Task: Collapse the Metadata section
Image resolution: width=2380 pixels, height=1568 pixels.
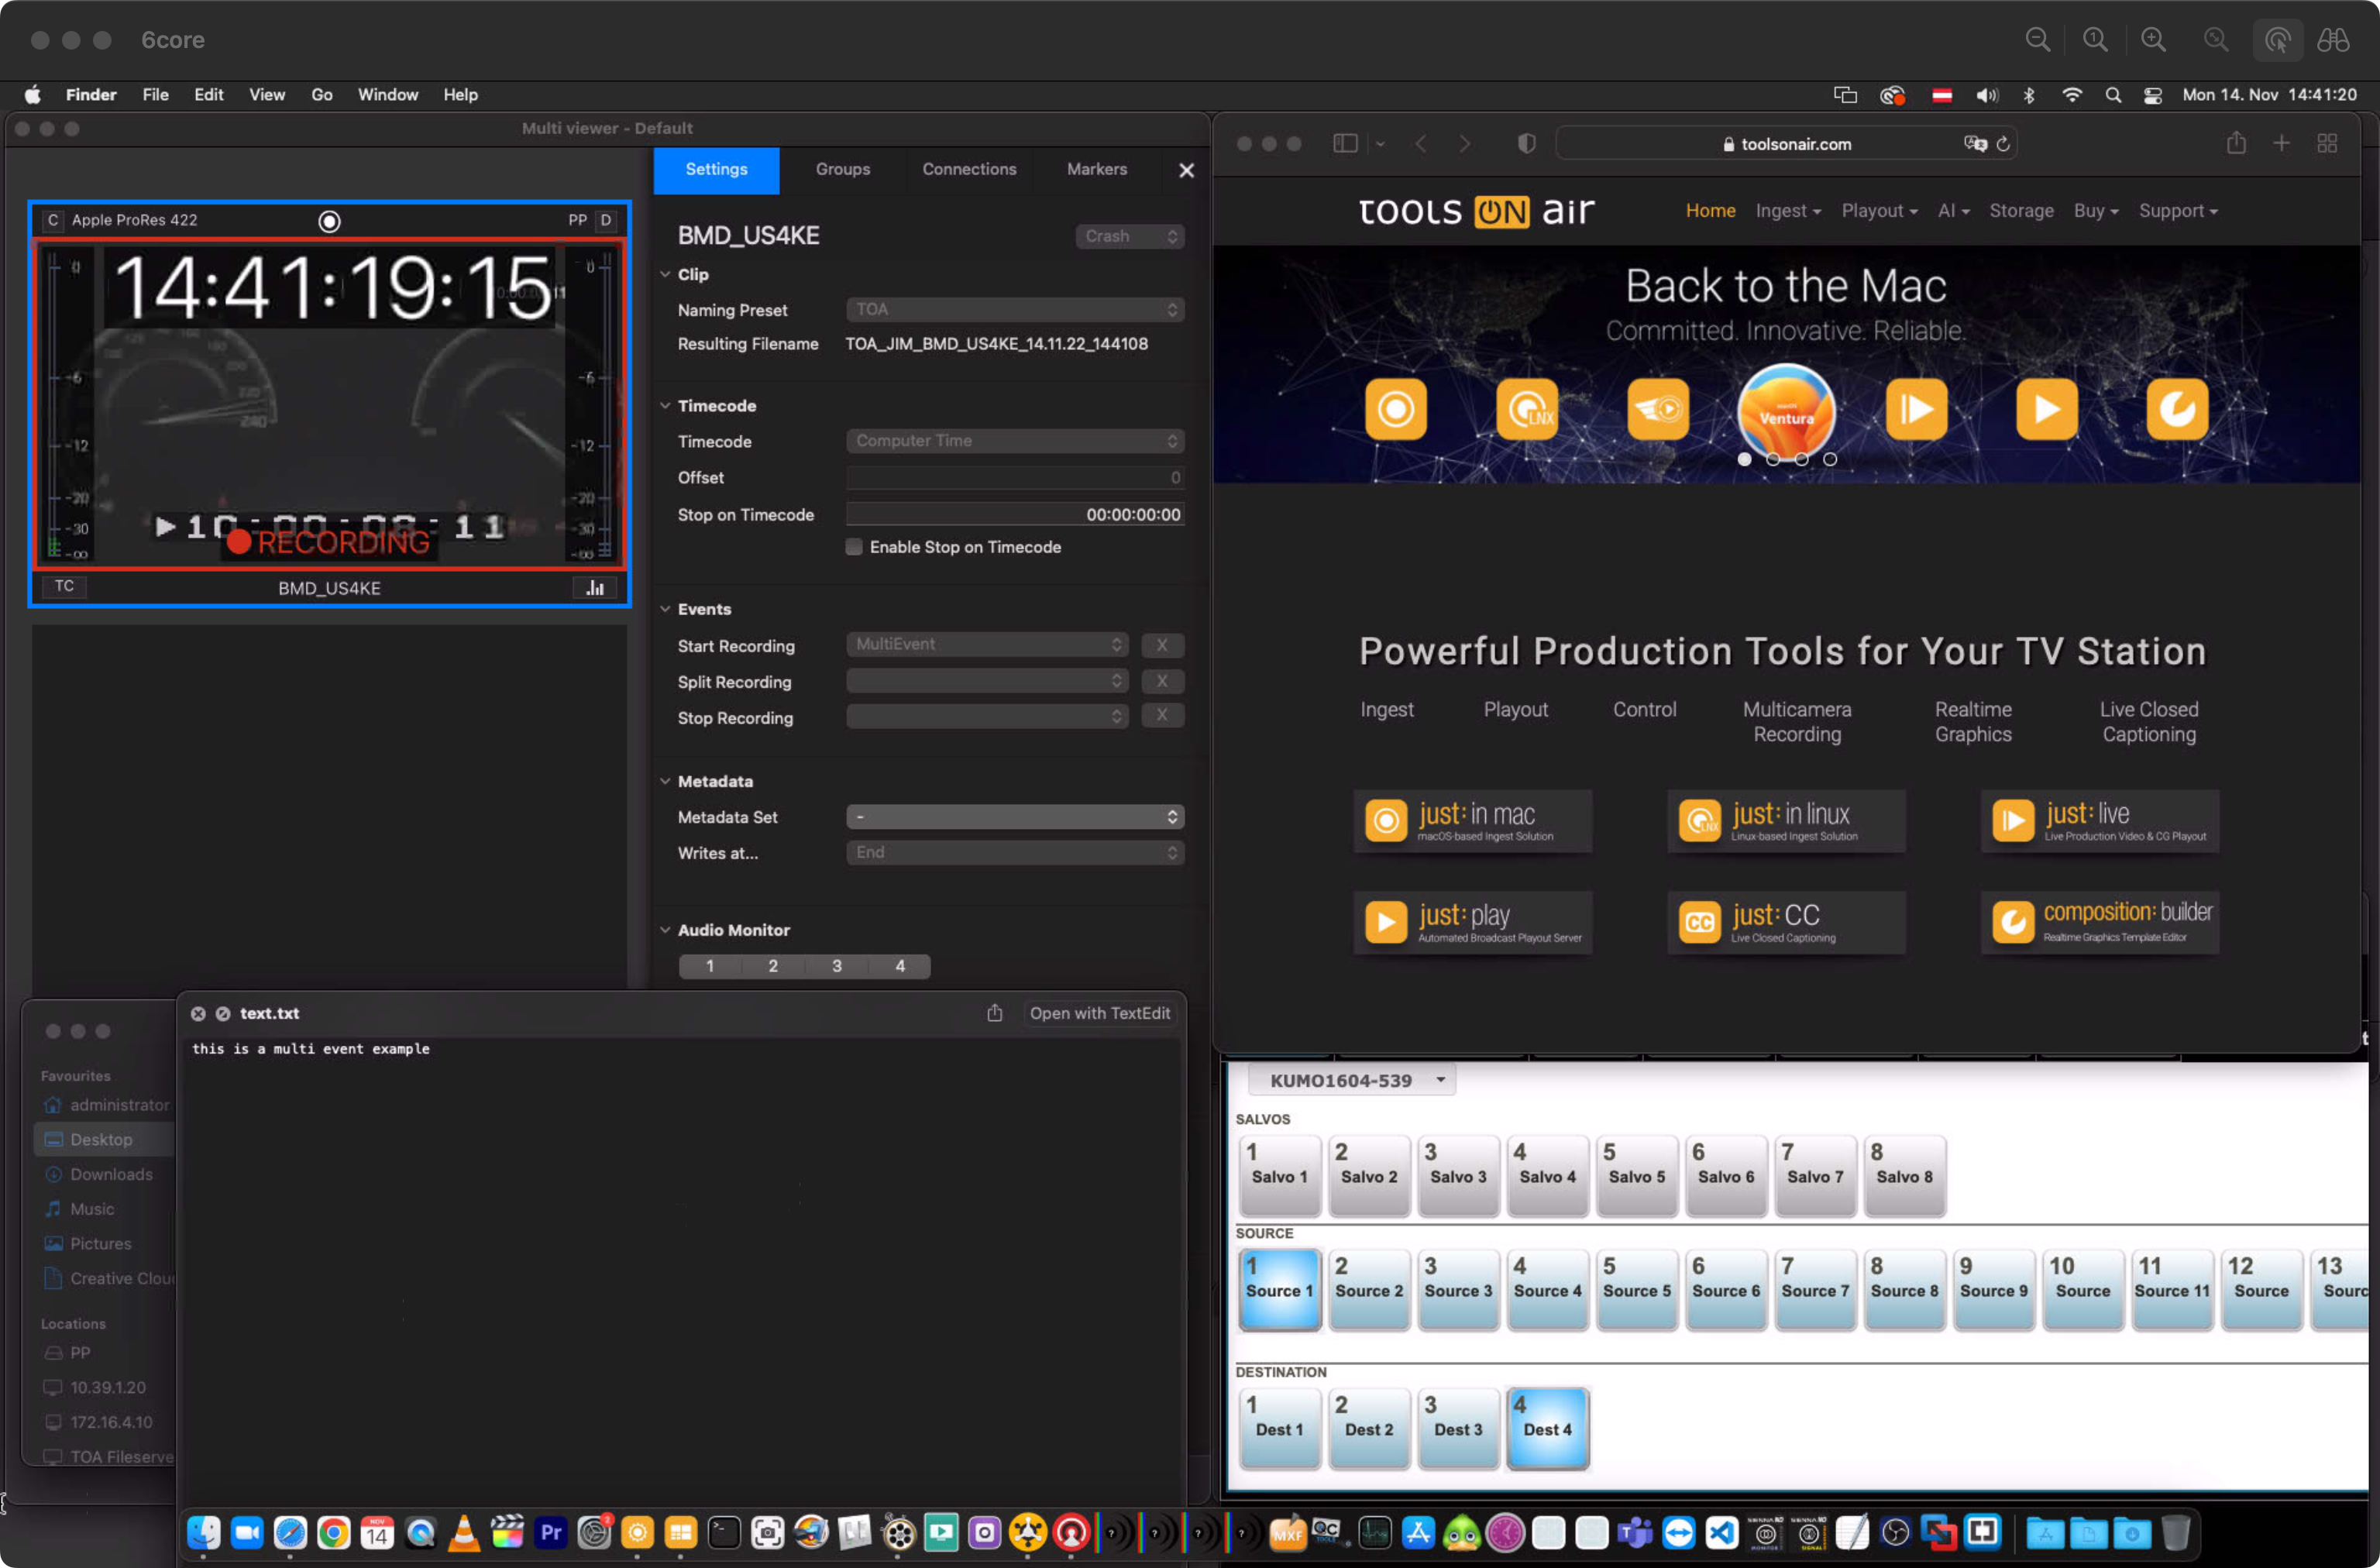Action: coord(665,781)
